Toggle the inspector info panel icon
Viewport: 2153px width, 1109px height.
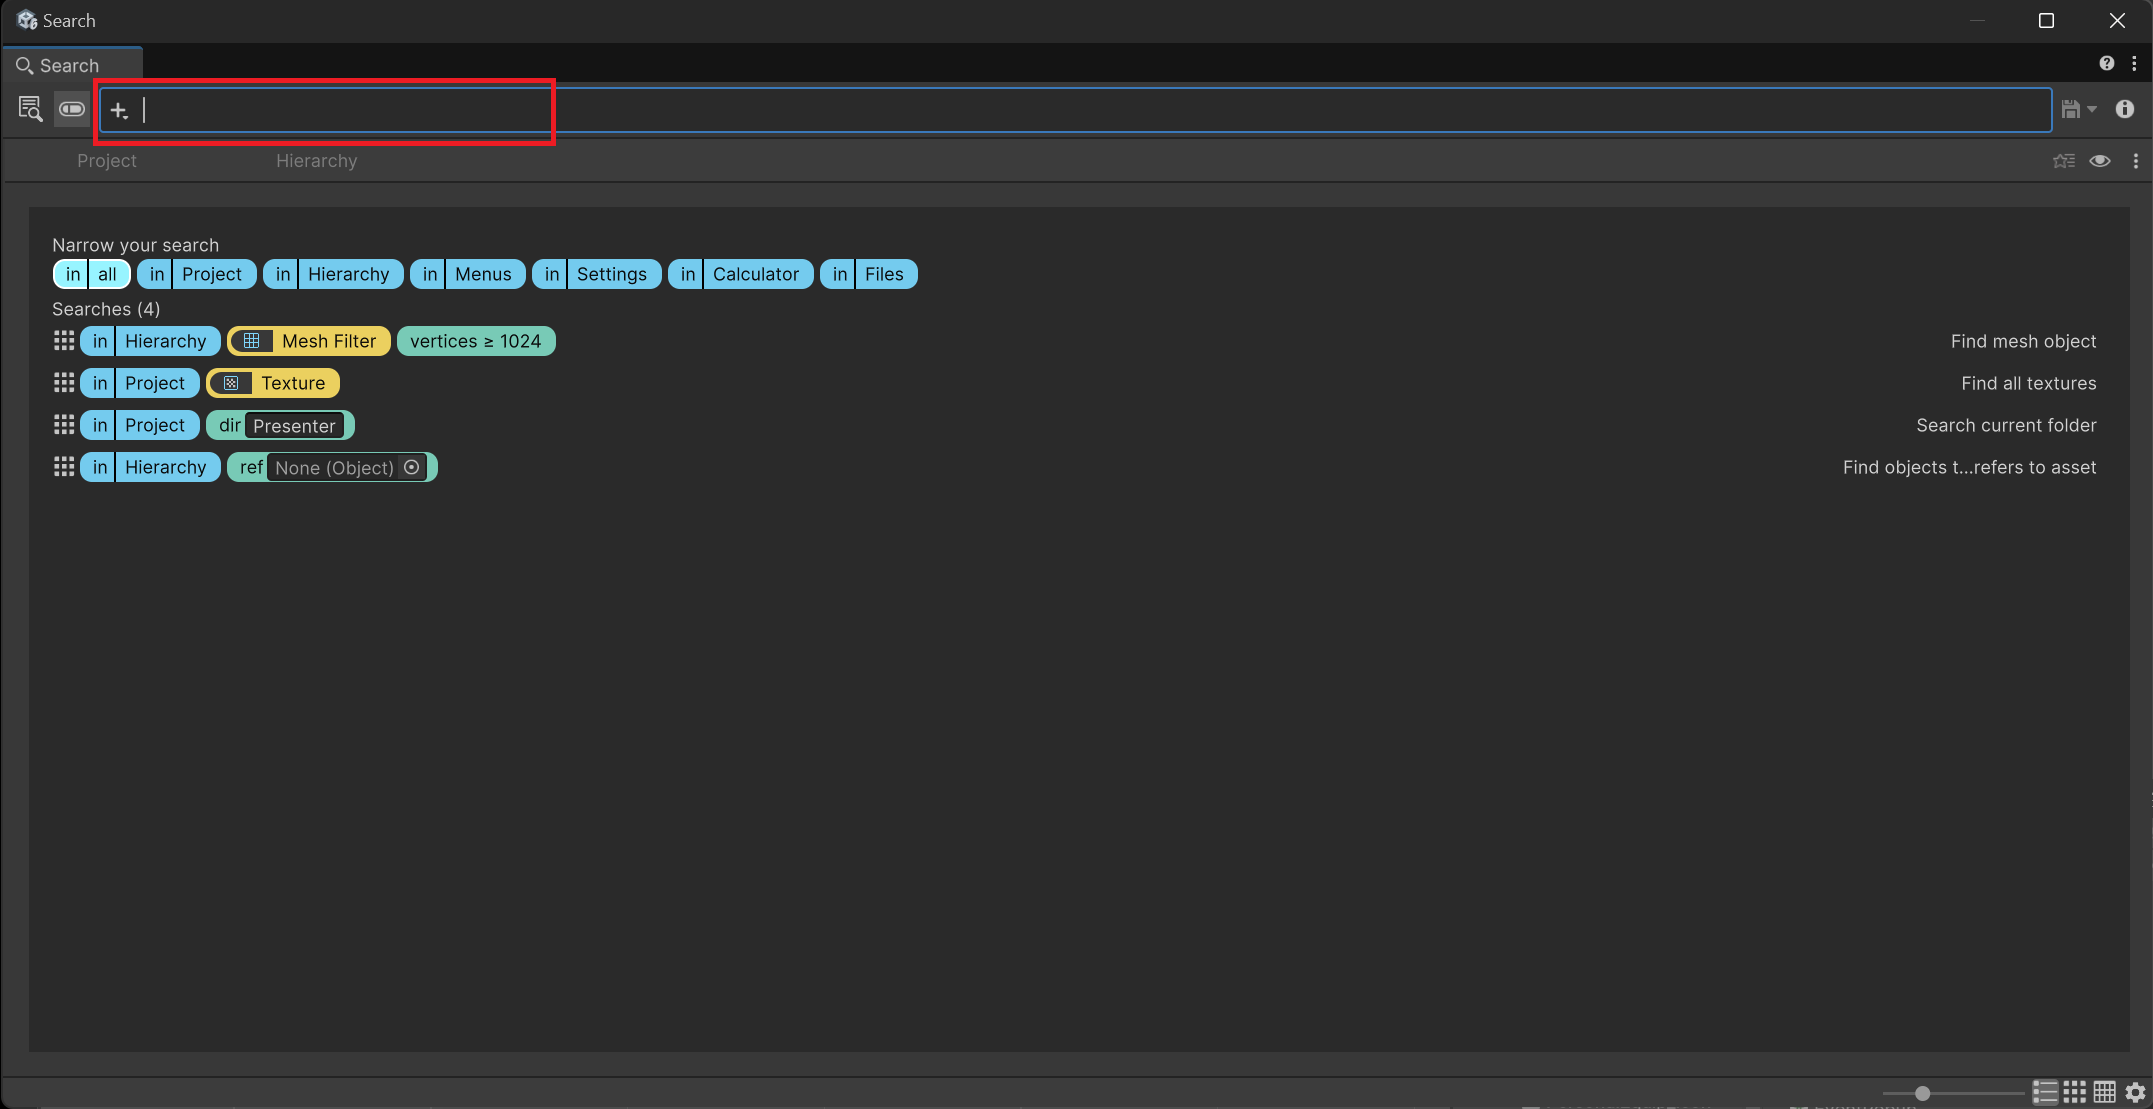coord(2125,109)
